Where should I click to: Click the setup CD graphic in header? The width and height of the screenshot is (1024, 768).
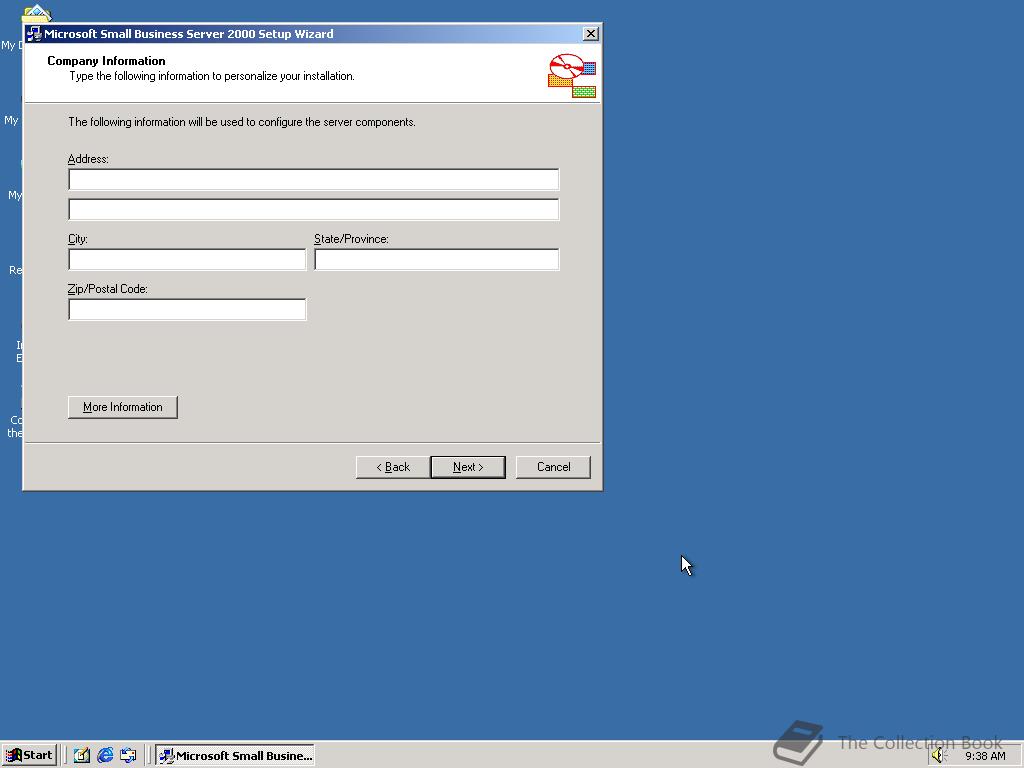572,76
